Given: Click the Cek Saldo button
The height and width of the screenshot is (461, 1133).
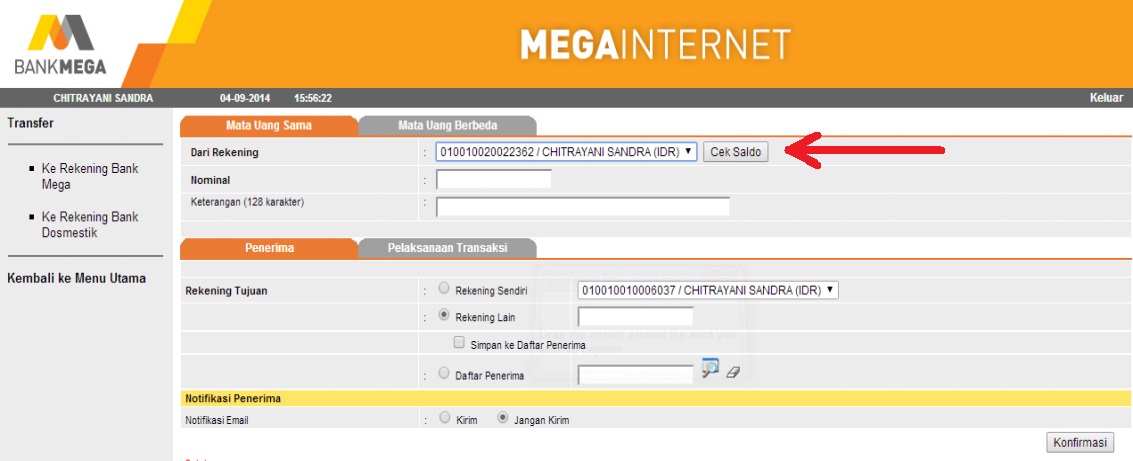Looking at the screenshot, I should pyautogui.click(x=736, y=152).
